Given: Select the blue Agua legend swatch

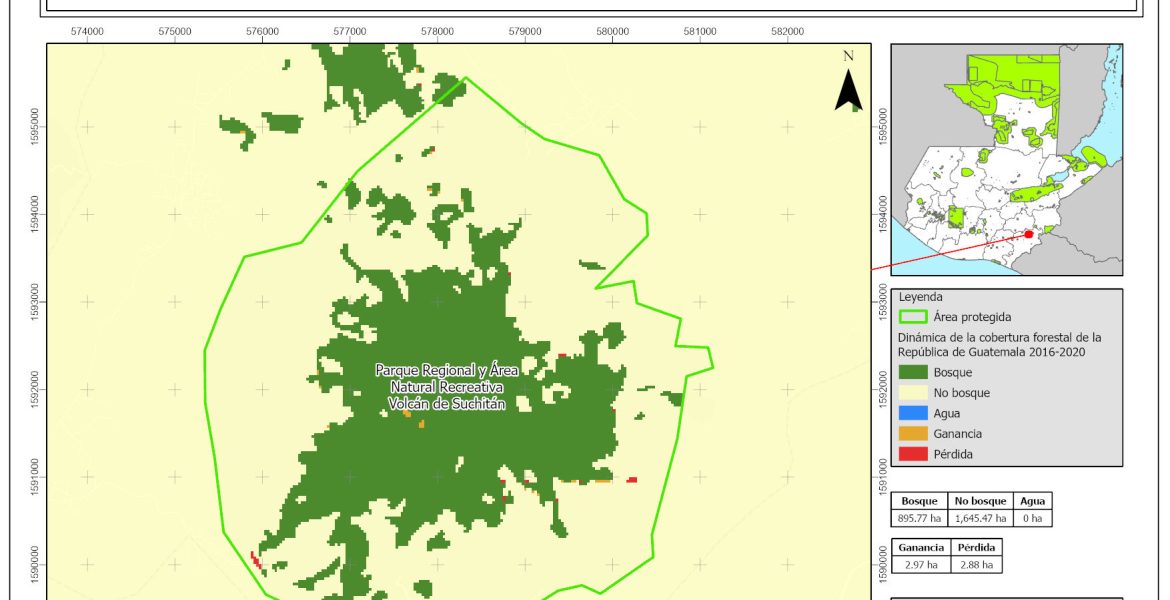Looking at the screenshot, I should tap(913, 413).
